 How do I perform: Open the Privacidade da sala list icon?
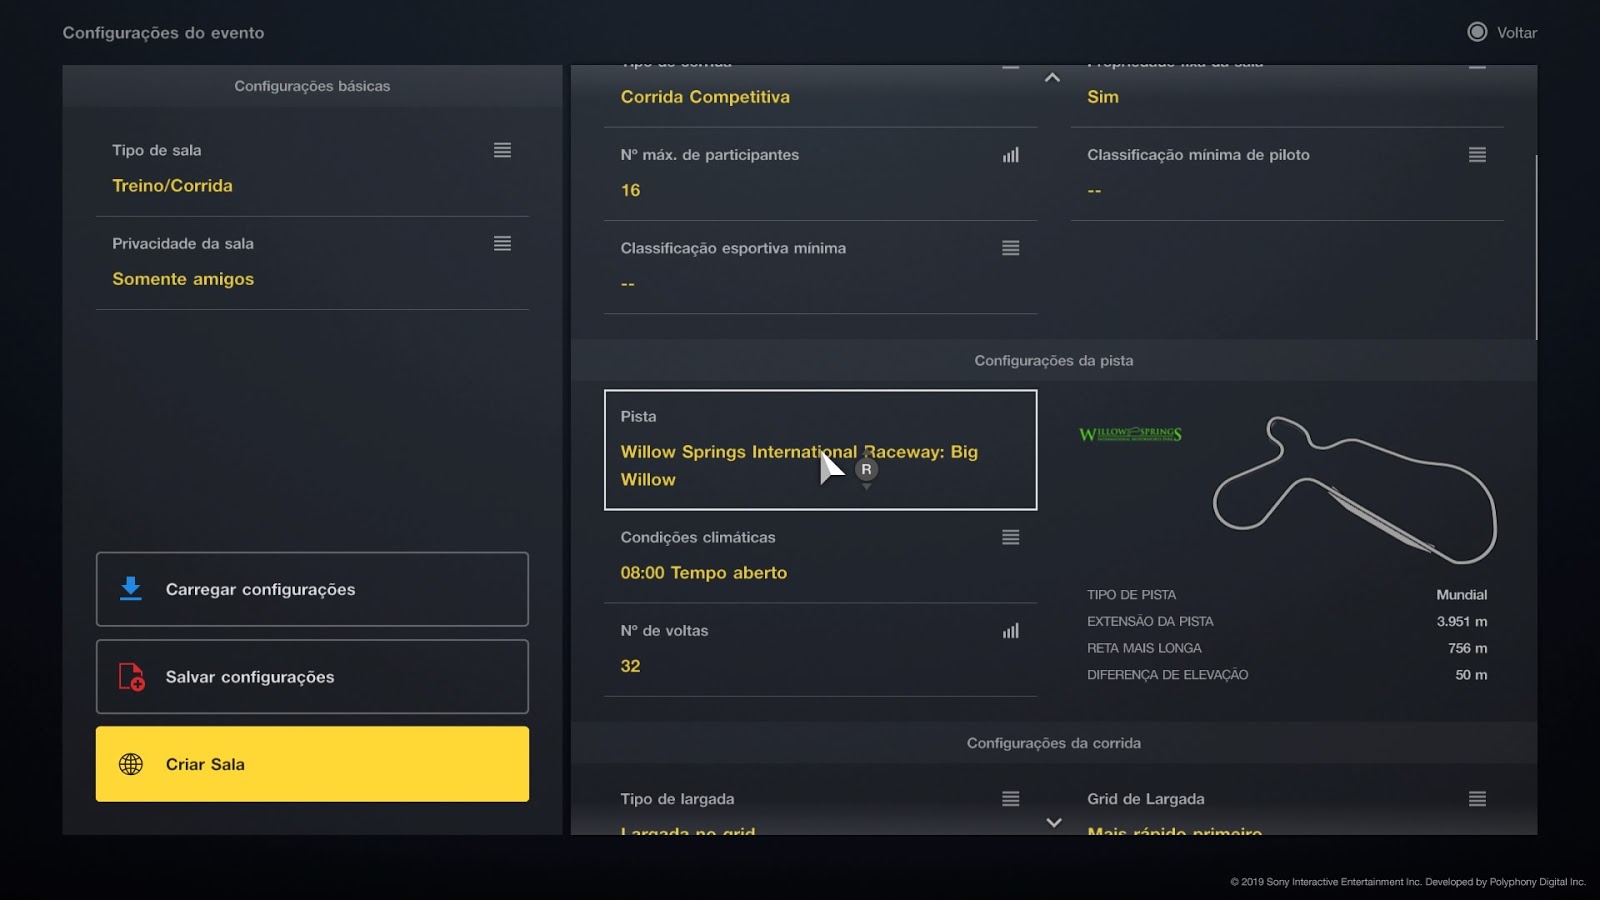(502, 243)
